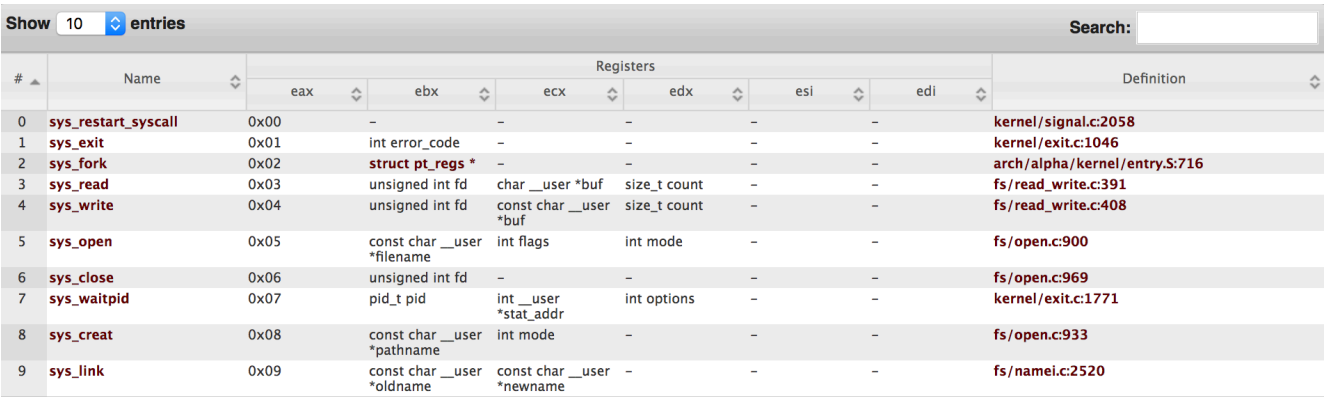1331x397 pixels.
Task: Open the sys_creat syscall link
Action: (81, 335)
